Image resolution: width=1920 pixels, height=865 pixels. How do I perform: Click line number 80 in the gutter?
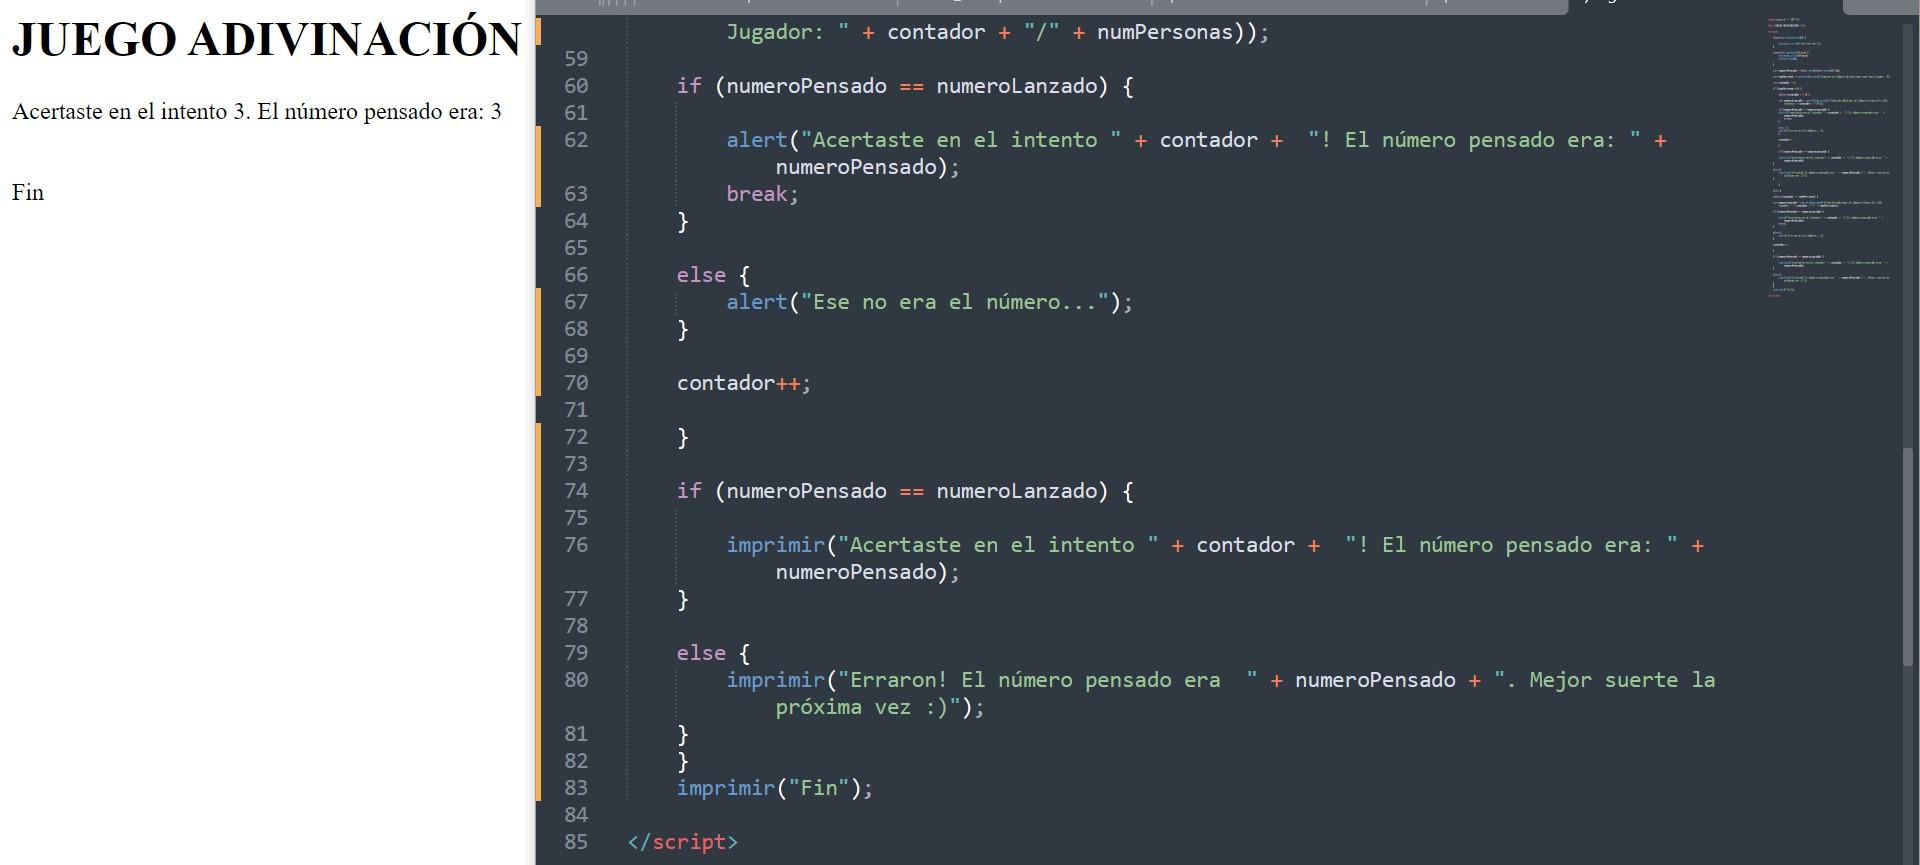tap(576, 680)
